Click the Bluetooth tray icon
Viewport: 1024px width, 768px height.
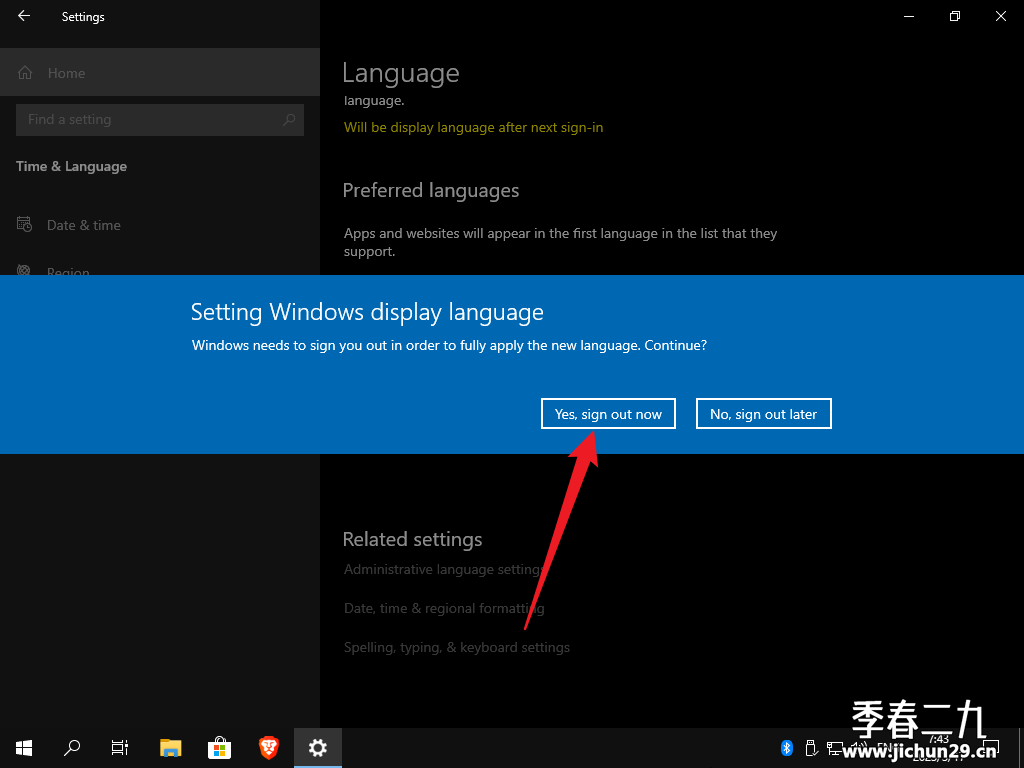coord(787,747)
